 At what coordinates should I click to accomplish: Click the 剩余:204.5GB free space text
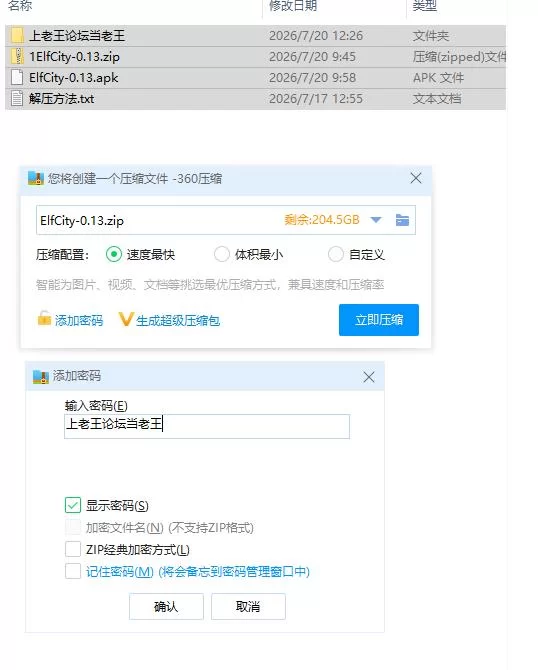coord(322,220)
